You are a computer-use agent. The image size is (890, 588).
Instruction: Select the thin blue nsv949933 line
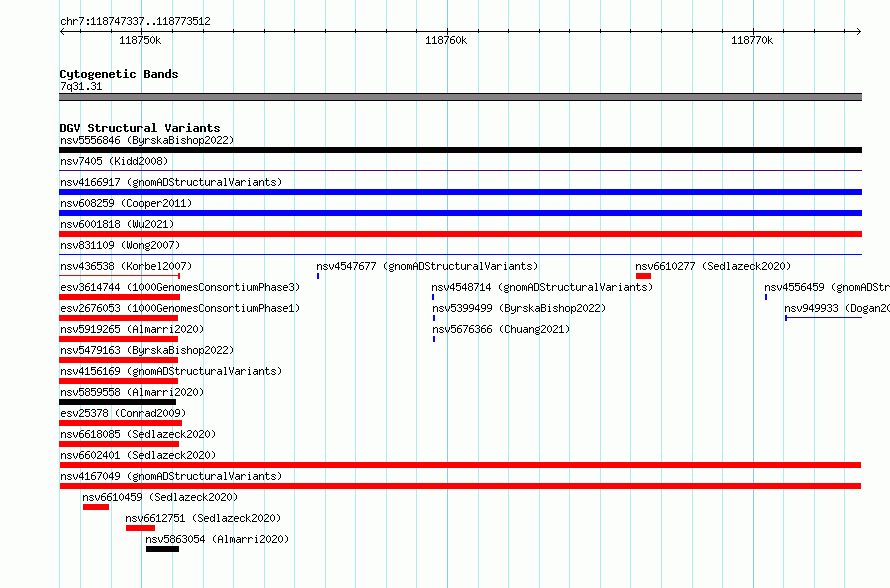824,318
